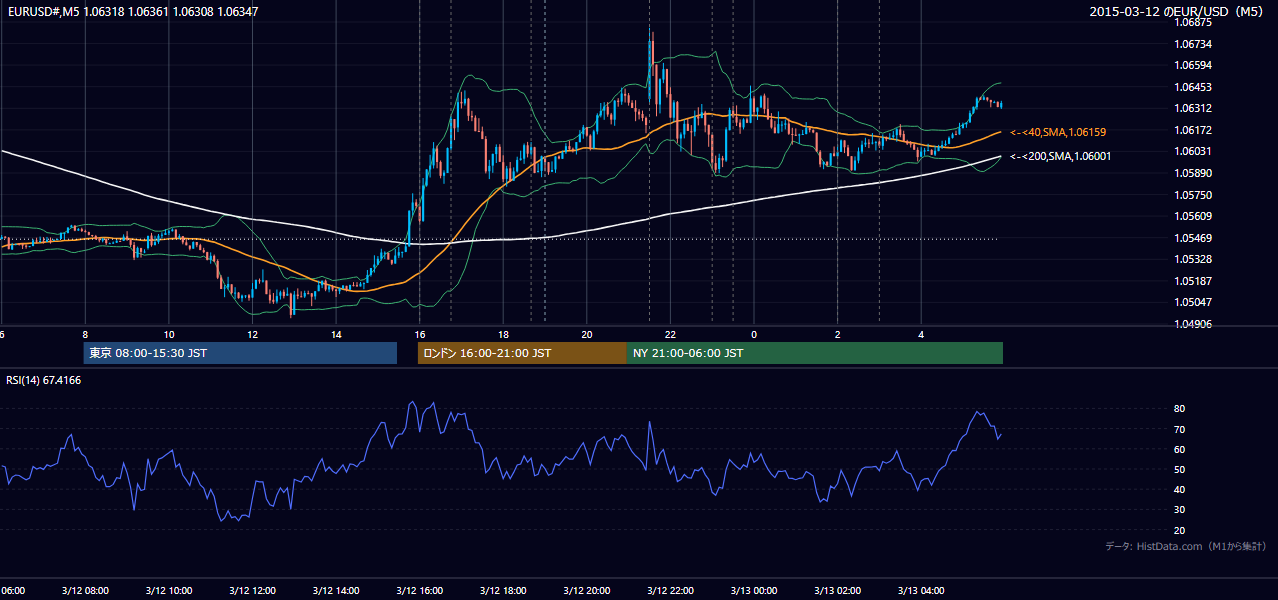Click hour label 0 below price chart

(754, 334)
